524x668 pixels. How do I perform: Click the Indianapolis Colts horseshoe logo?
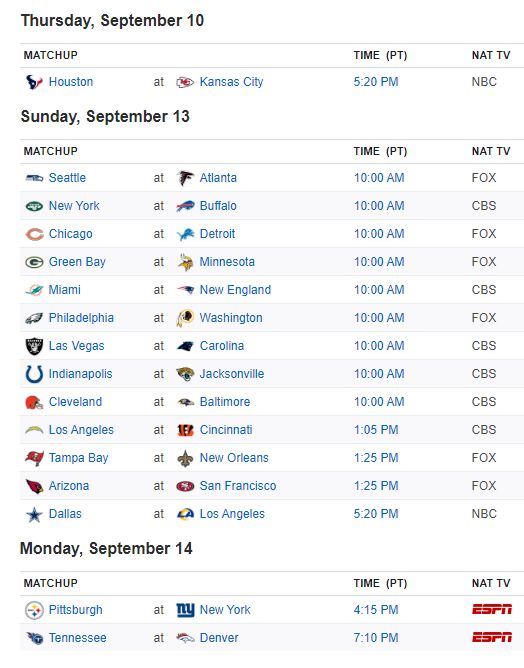coord(34,374)
